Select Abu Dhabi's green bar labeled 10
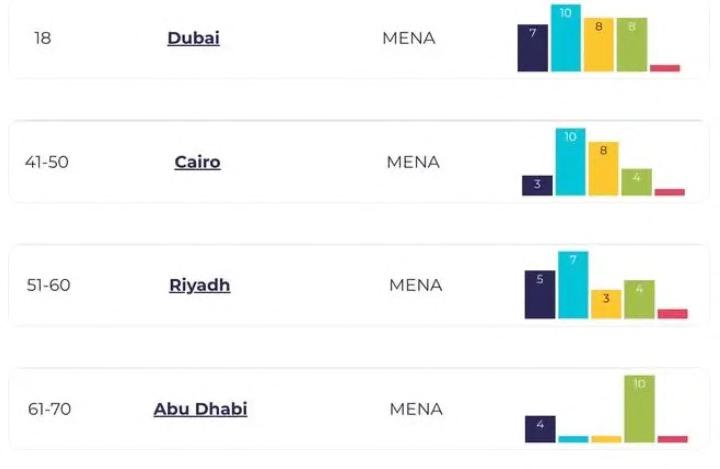The image size is (720, 469). click(638, 408)
